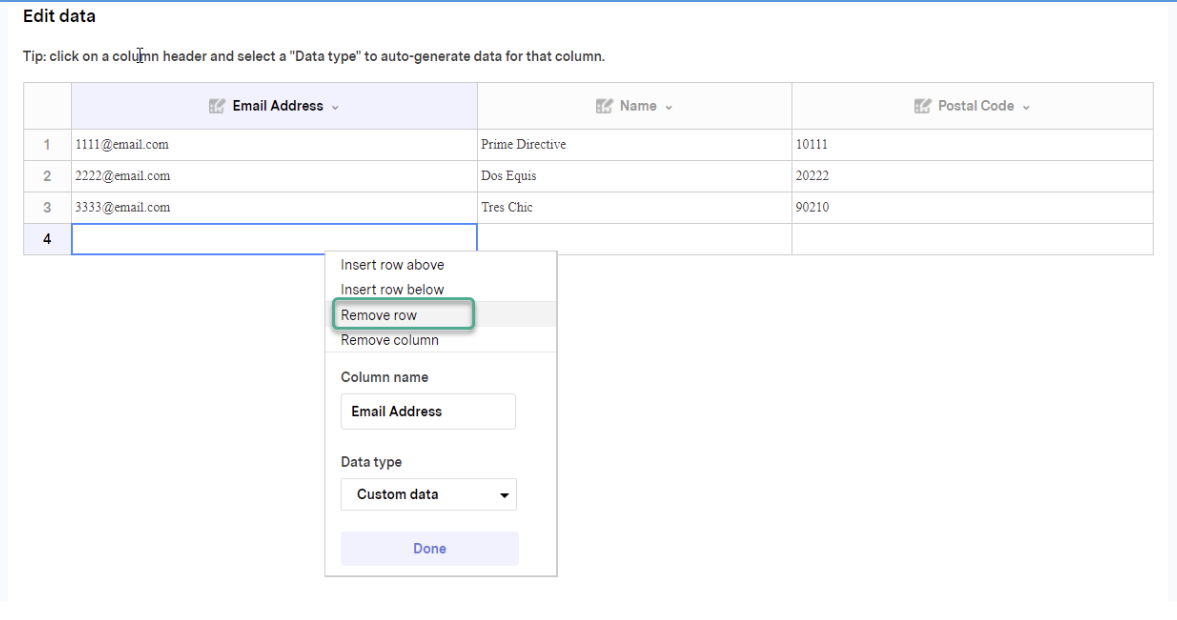Click the Postal Code column type icon
This screenshot has height=620, width=1177.
pyautogui.click(x=922, y=106)
